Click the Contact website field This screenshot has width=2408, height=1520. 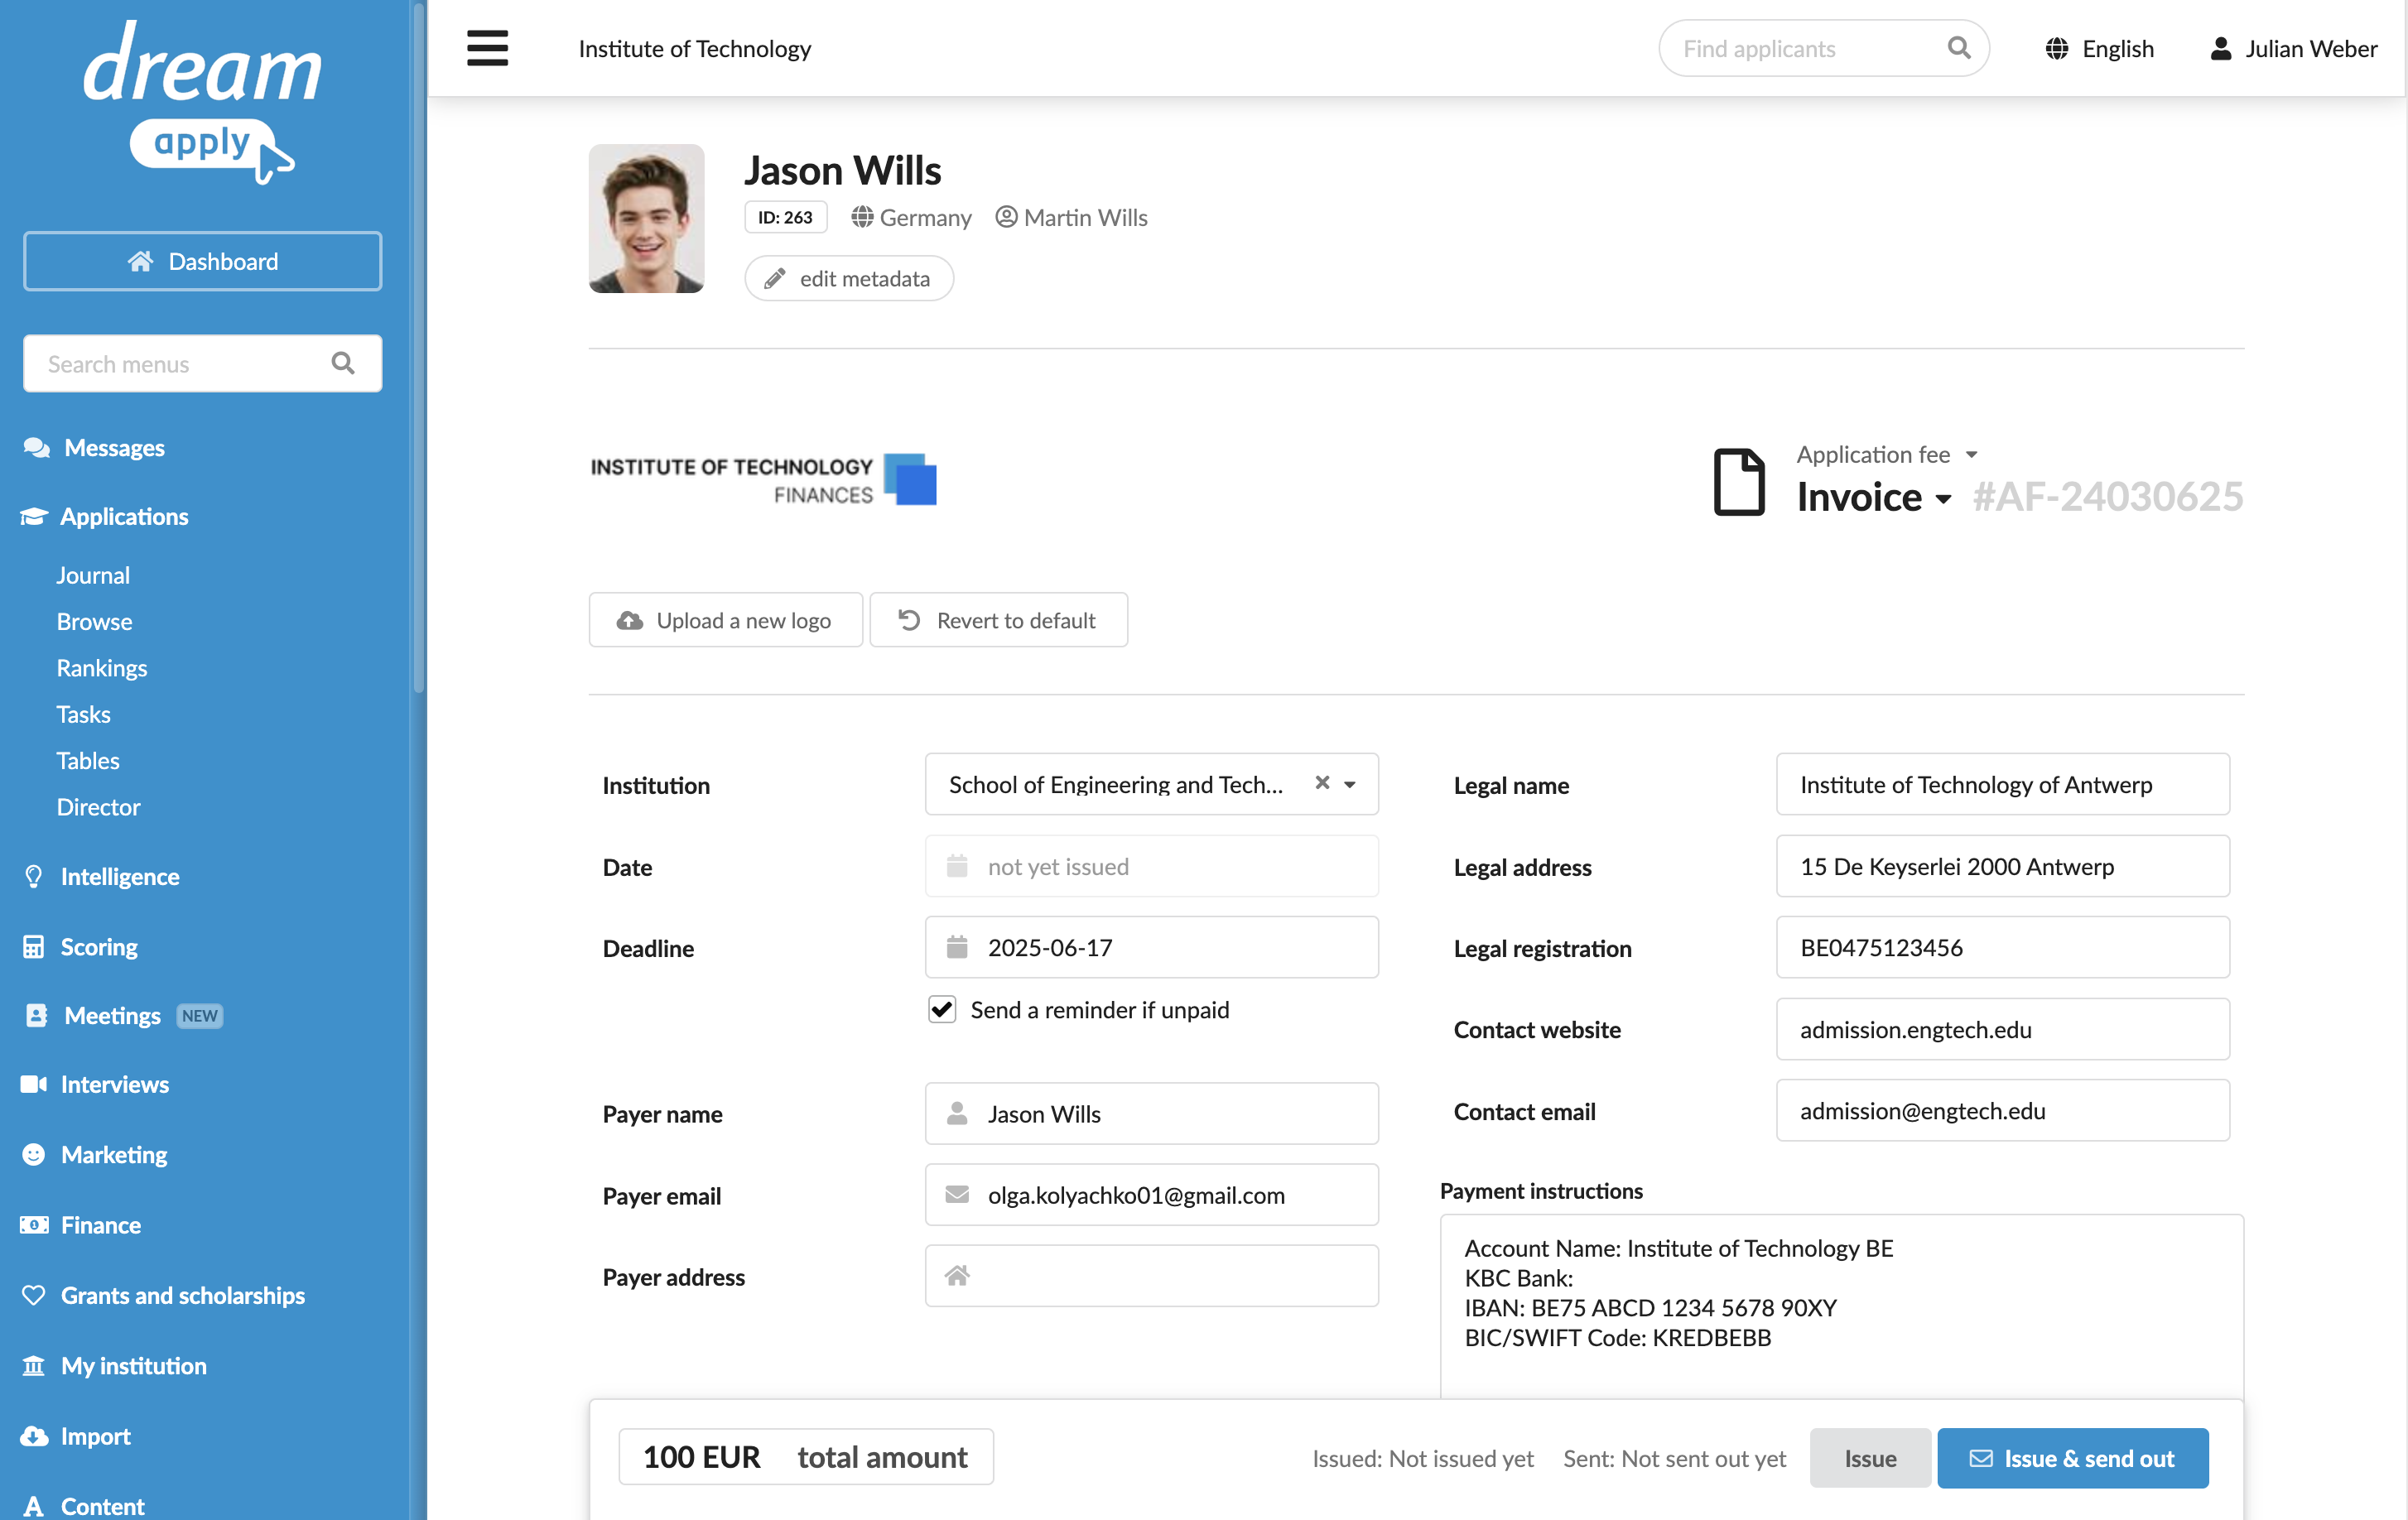pos(2002,1029)
